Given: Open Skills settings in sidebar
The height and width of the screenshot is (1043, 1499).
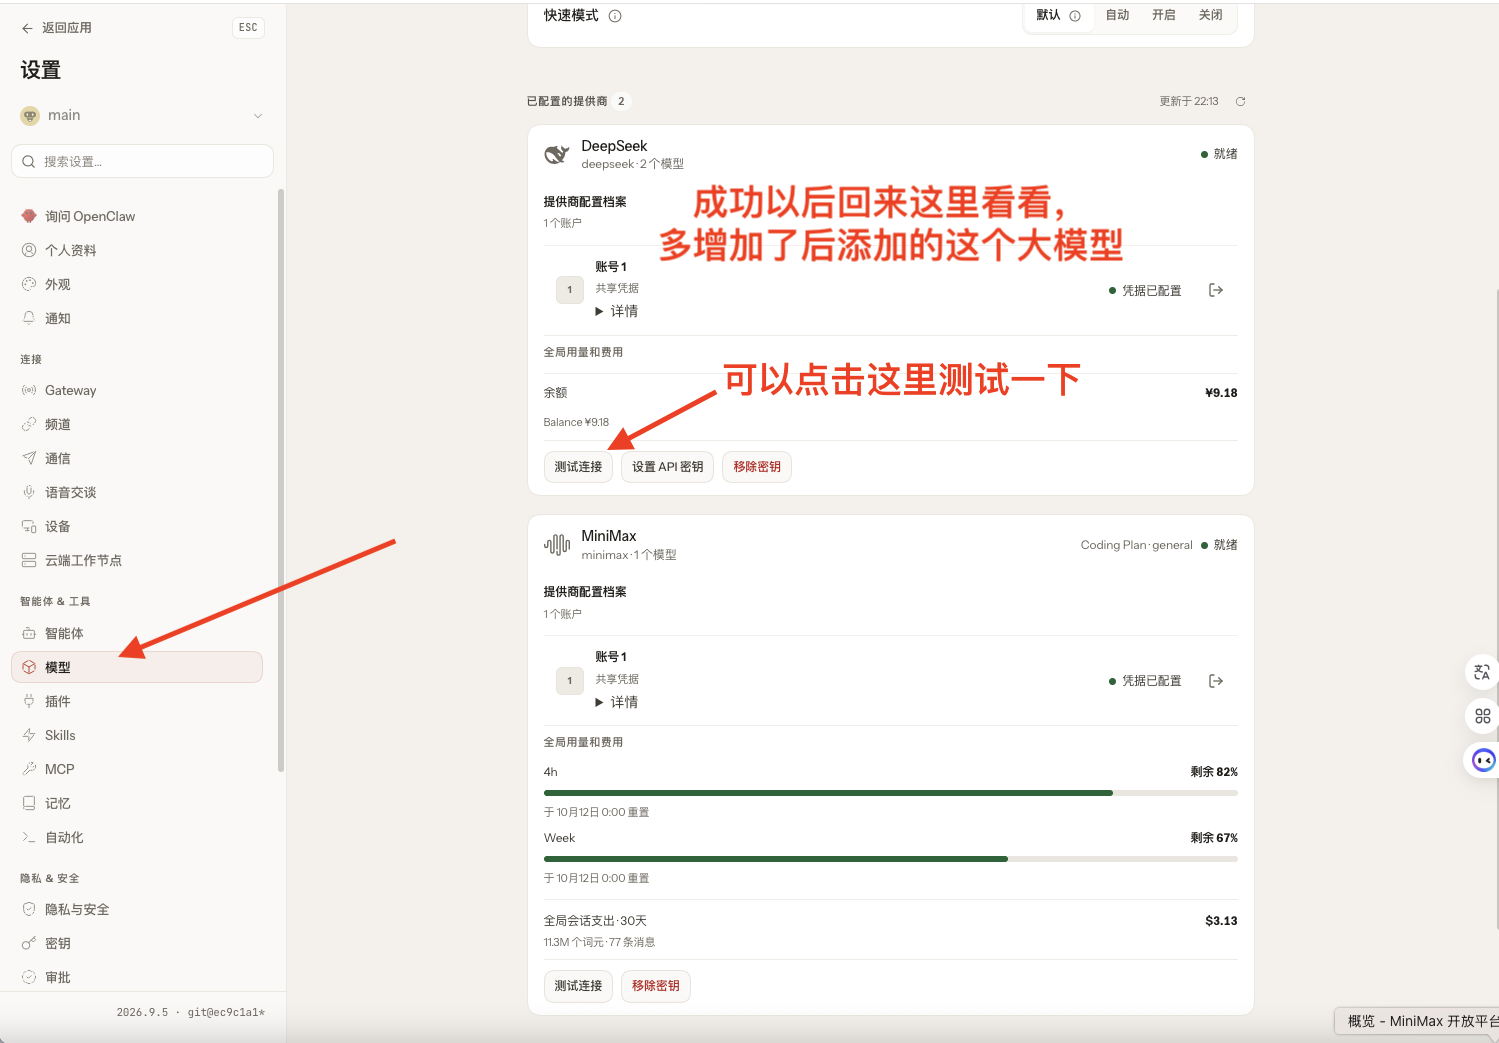Looking at the screenshot, I should click(x=137, y=735).
